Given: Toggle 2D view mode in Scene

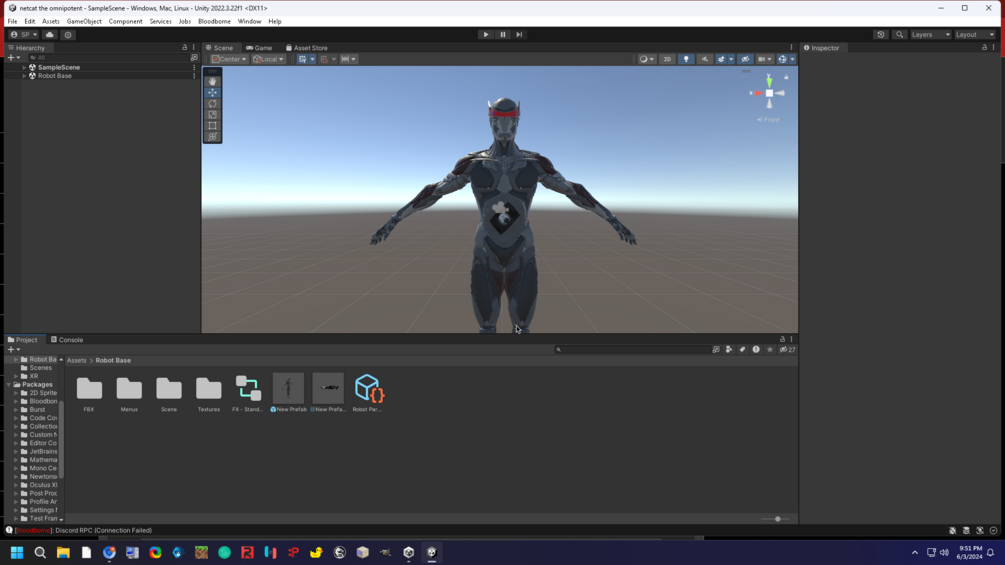Looking at the screenshot, I should (x=667, y=59).
